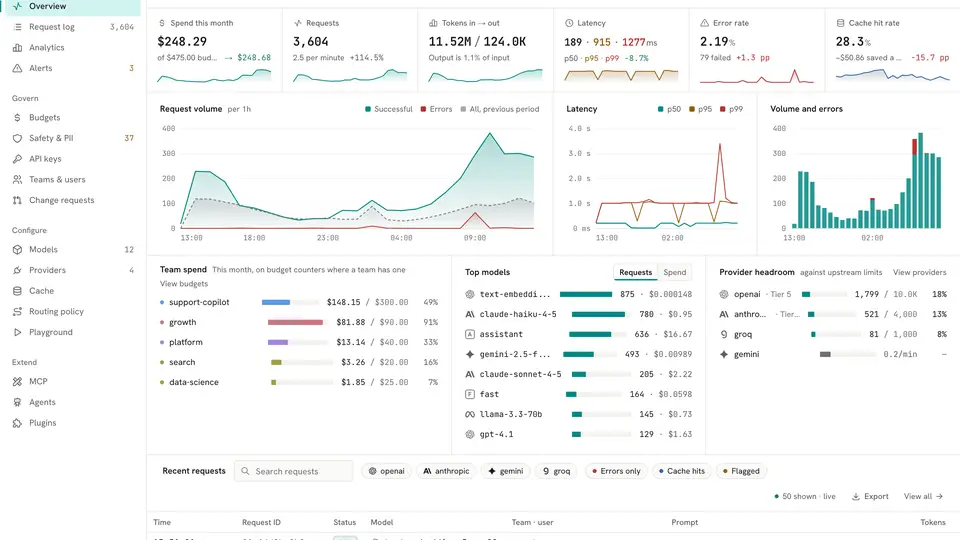
Task: Click the Plugins puzzle icon
Action: 17,423
